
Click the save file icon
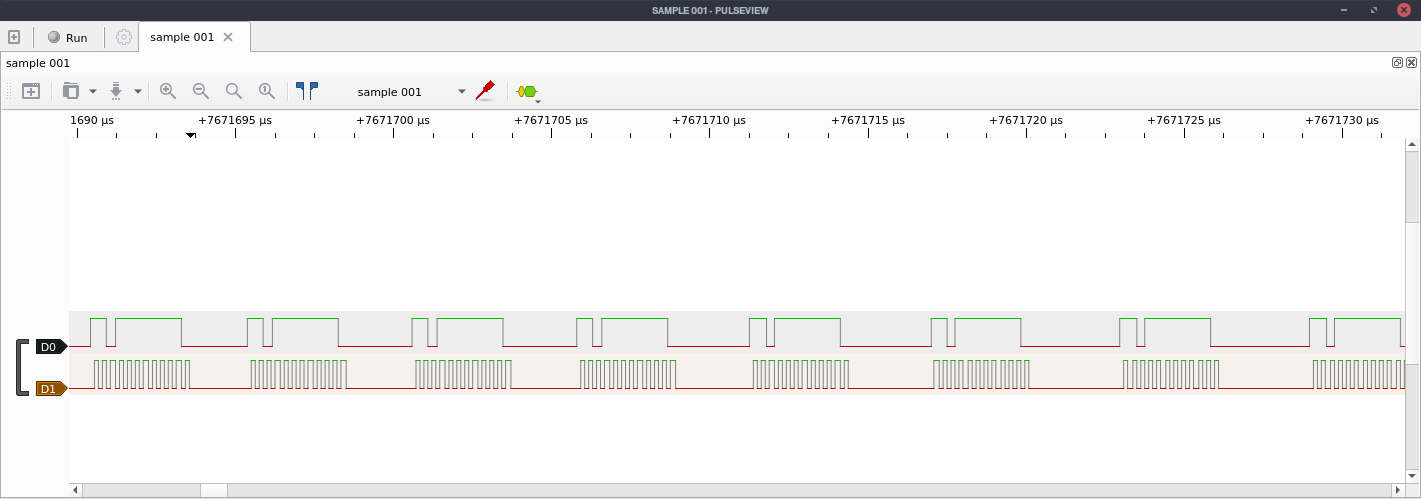pyautogui.click(x=116, y=91)
